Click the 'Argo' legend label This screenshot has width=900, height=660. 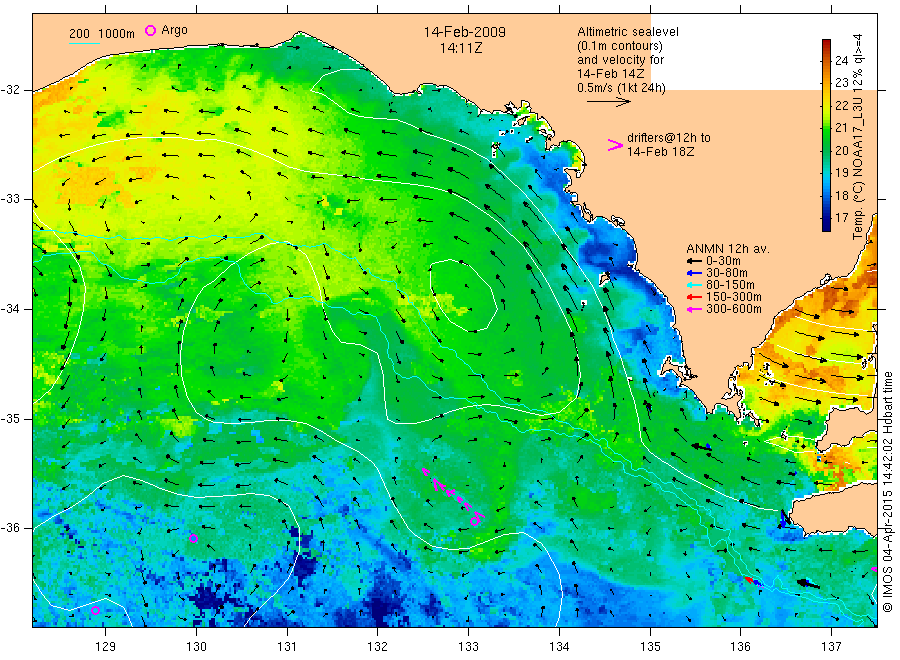(x=174, y=30)
